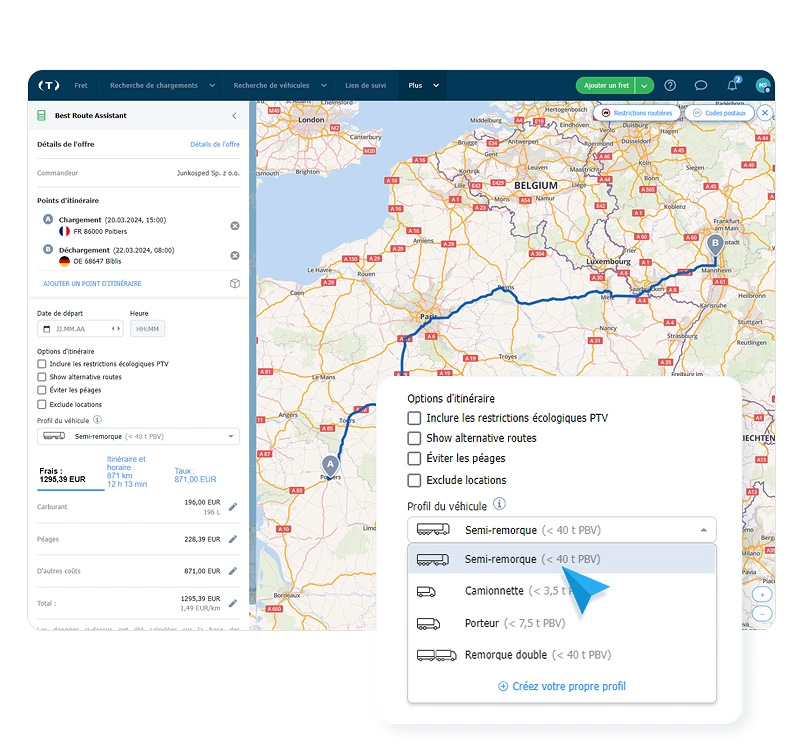
Task: Open the notifications bell icon
Action: [x=732, y=85]
